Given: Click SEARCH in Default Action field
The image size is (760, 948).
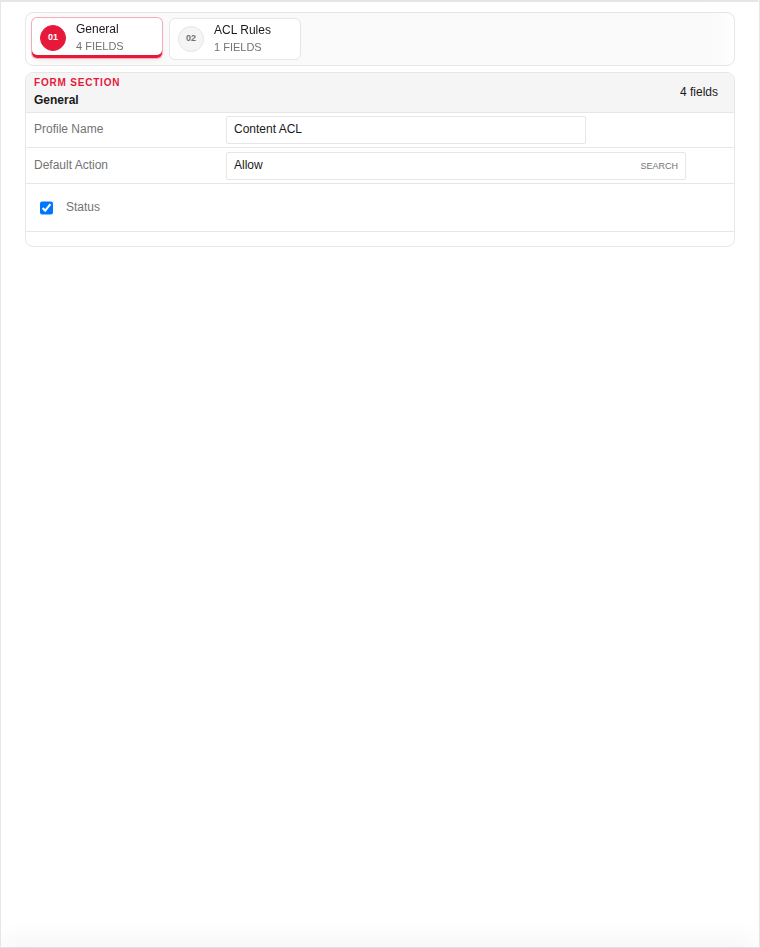Looking at the screenshot, I should pyautogui.click(x=659, y=166).
